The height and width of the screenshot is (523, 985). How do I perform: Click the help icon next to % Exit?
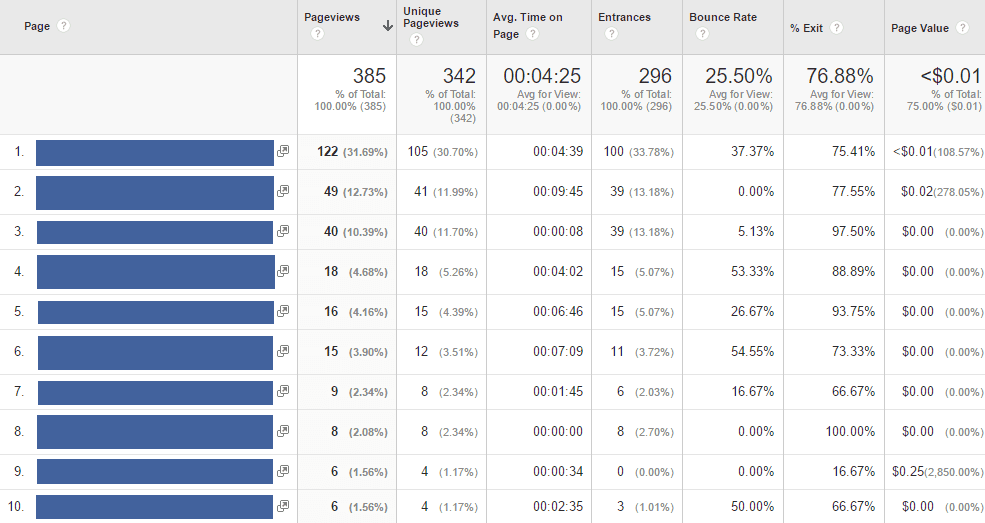[836, 28]
